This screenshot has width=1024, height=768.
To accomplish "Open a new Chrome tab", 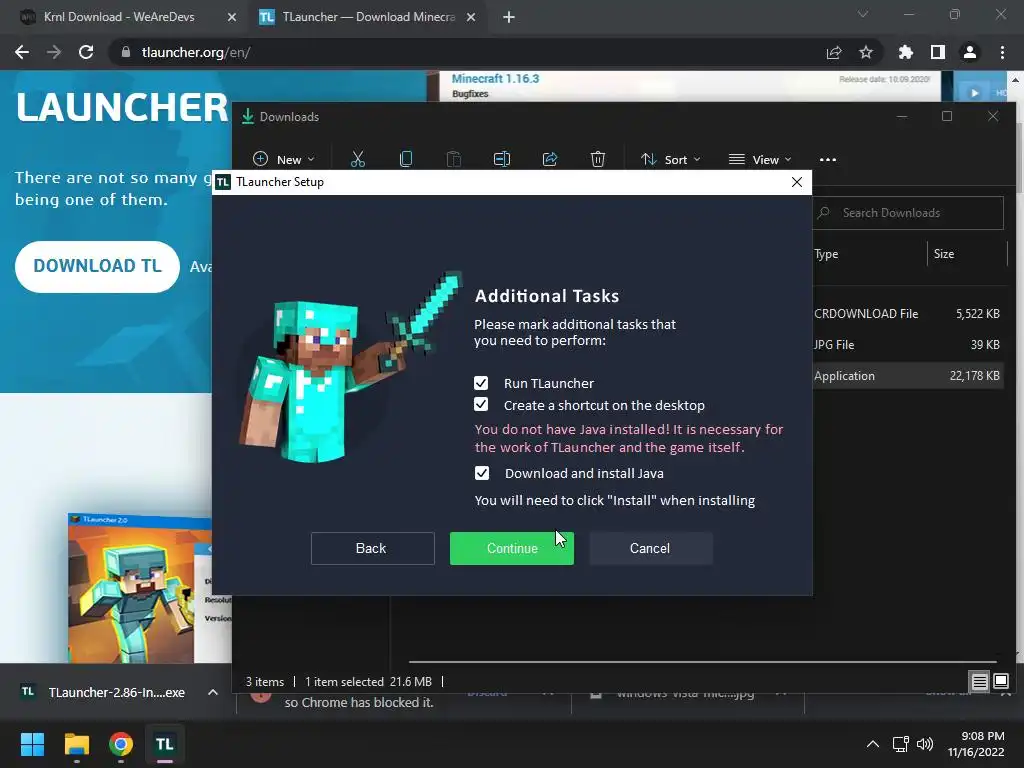I will click(509, 18).
